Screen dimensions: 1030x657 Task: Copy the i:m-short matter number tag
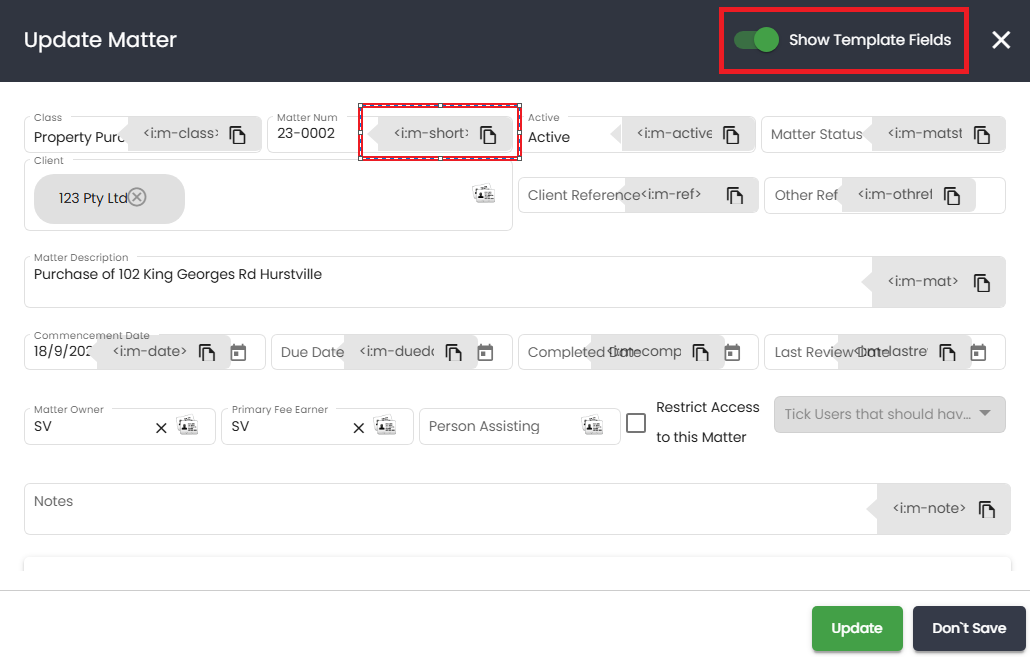pyautogui.click(x=488, y=135)
